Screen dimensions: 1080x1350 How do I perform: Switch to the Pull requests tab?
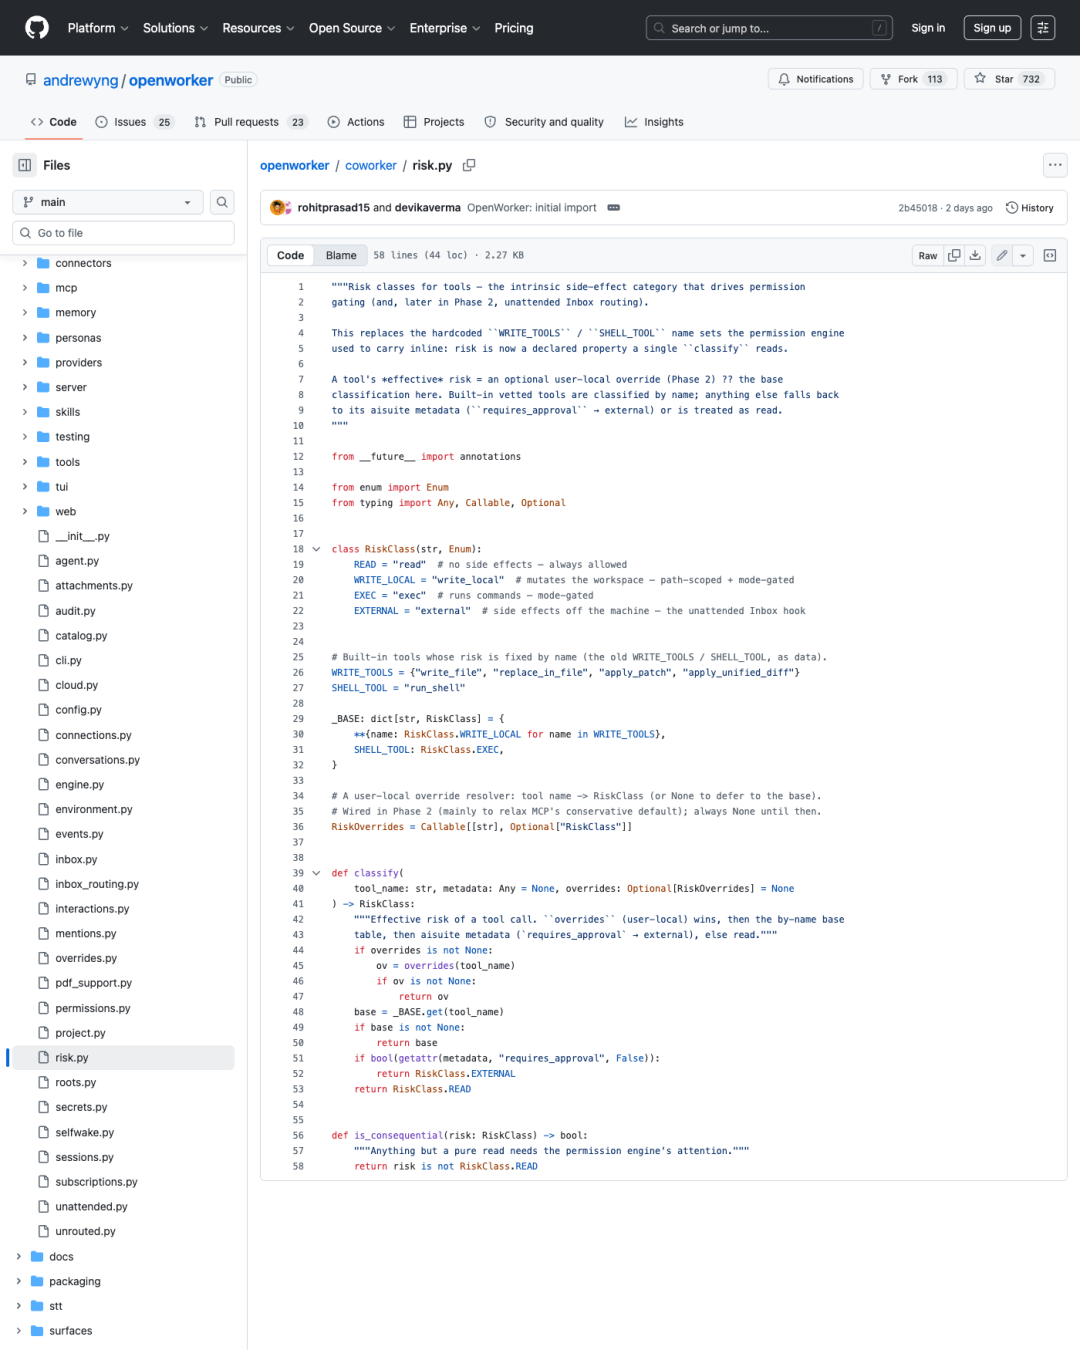pyautogui.click(x=251, y=122)
